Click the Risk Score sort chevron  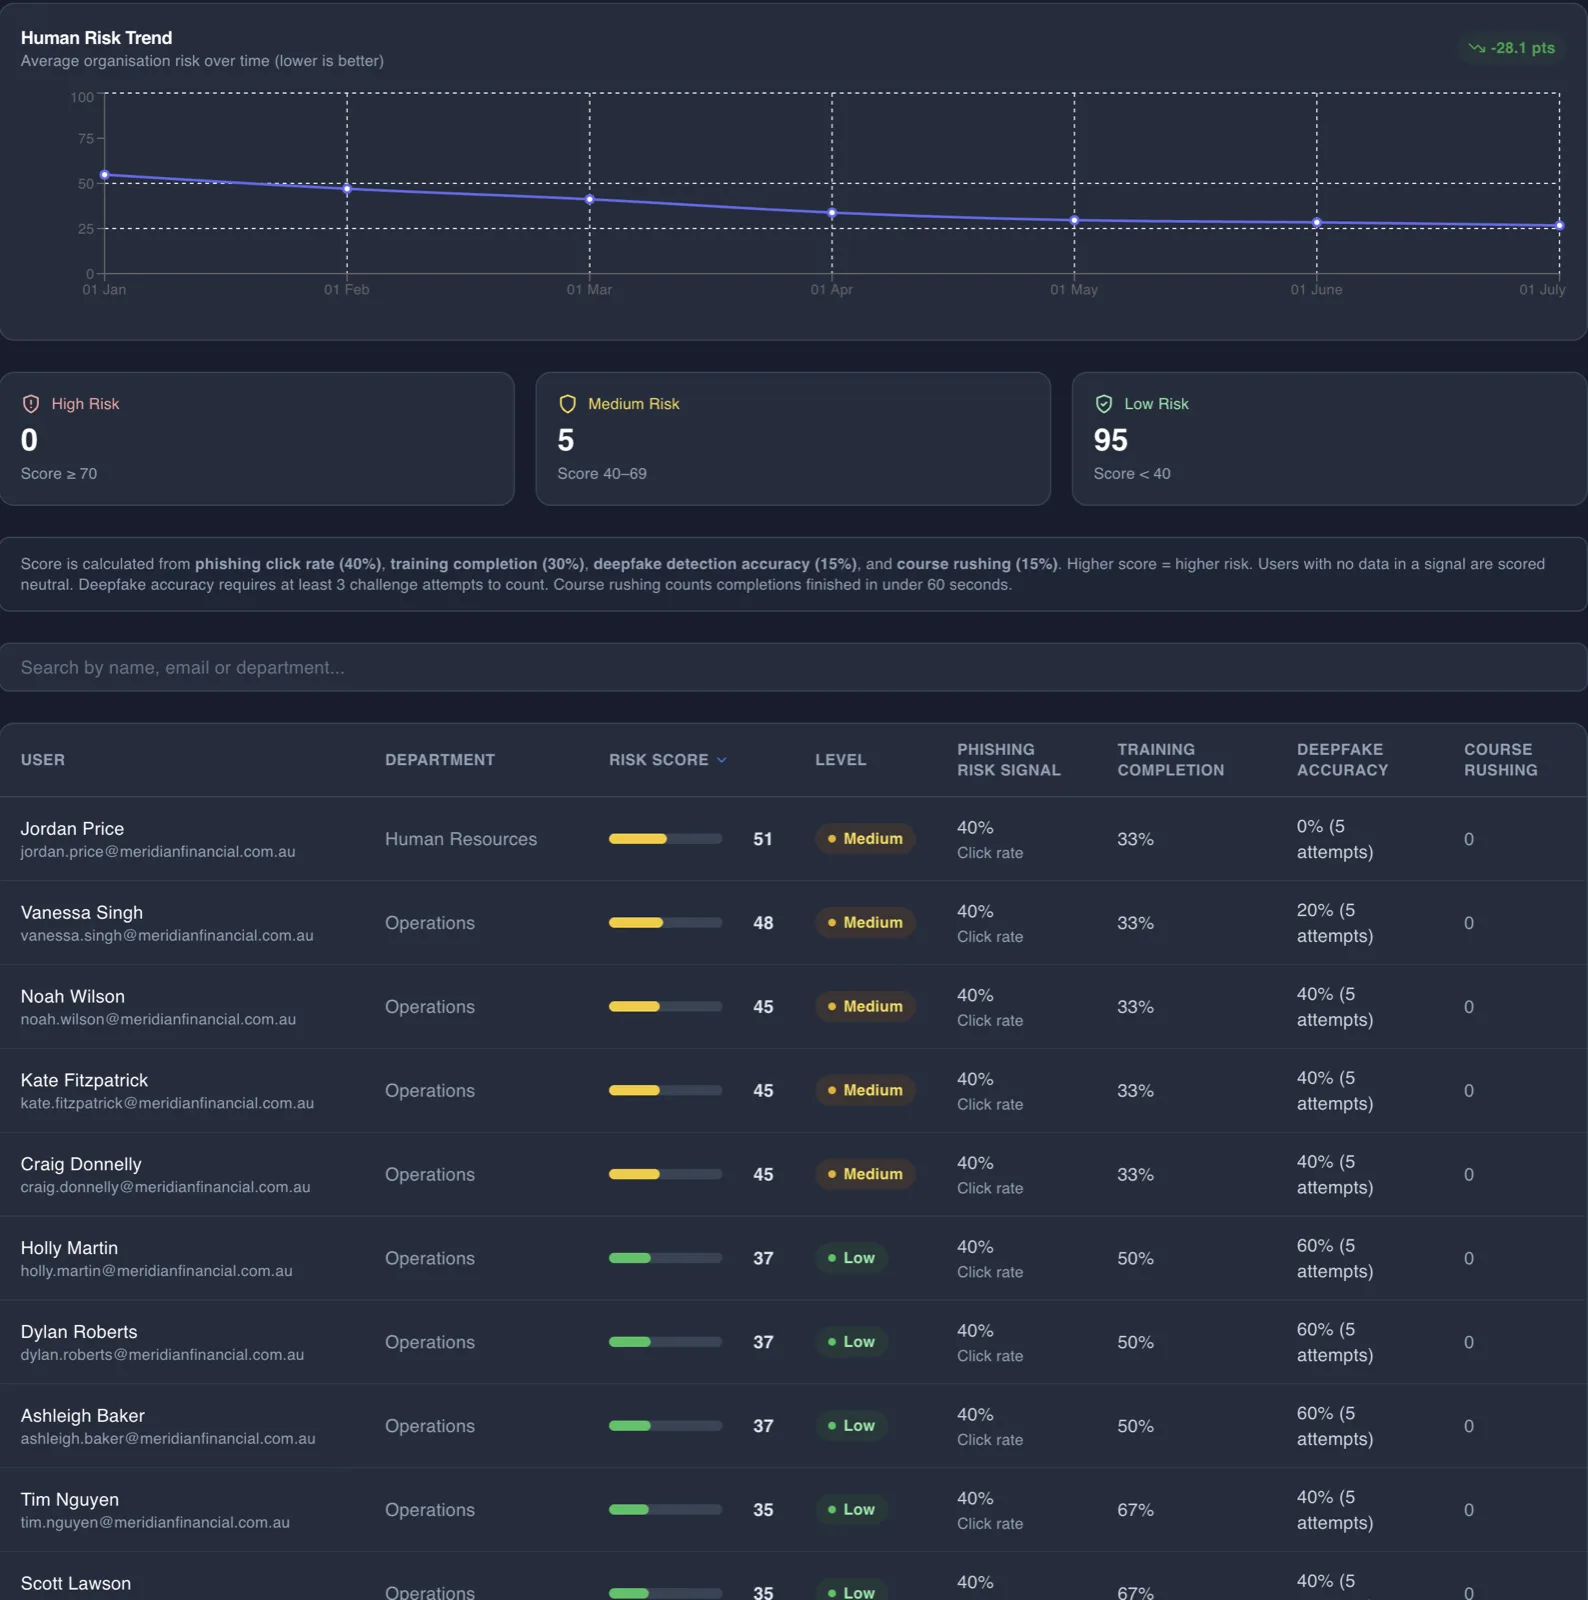click(722, 760)
